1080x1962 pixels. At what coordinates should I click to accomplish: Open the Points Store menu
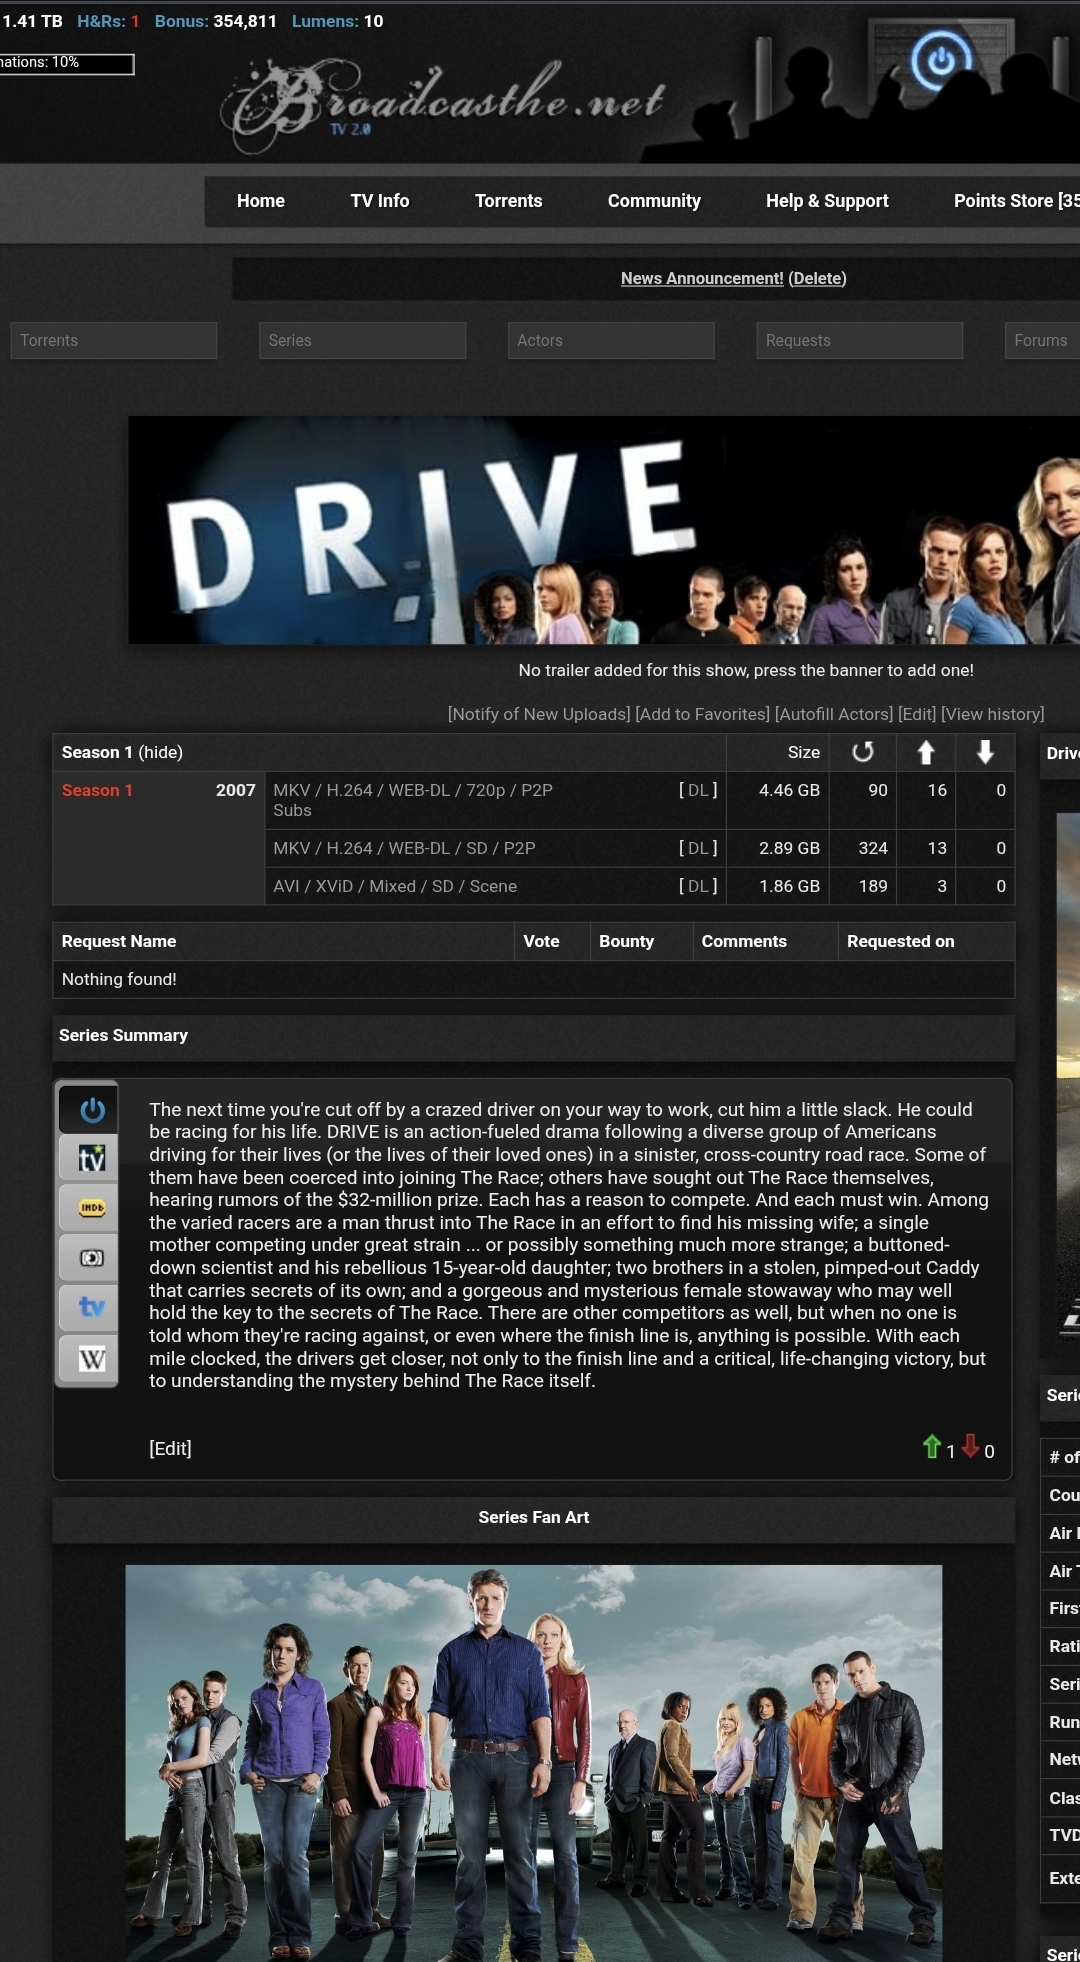coord(1016,201)
